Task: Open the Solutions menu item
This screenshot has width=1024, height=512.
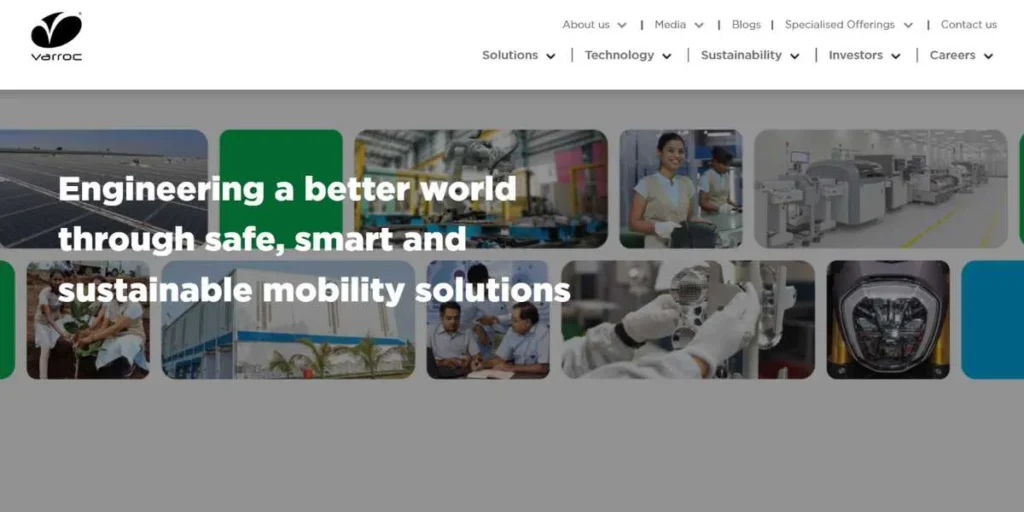Action: [x=510, y=55]
